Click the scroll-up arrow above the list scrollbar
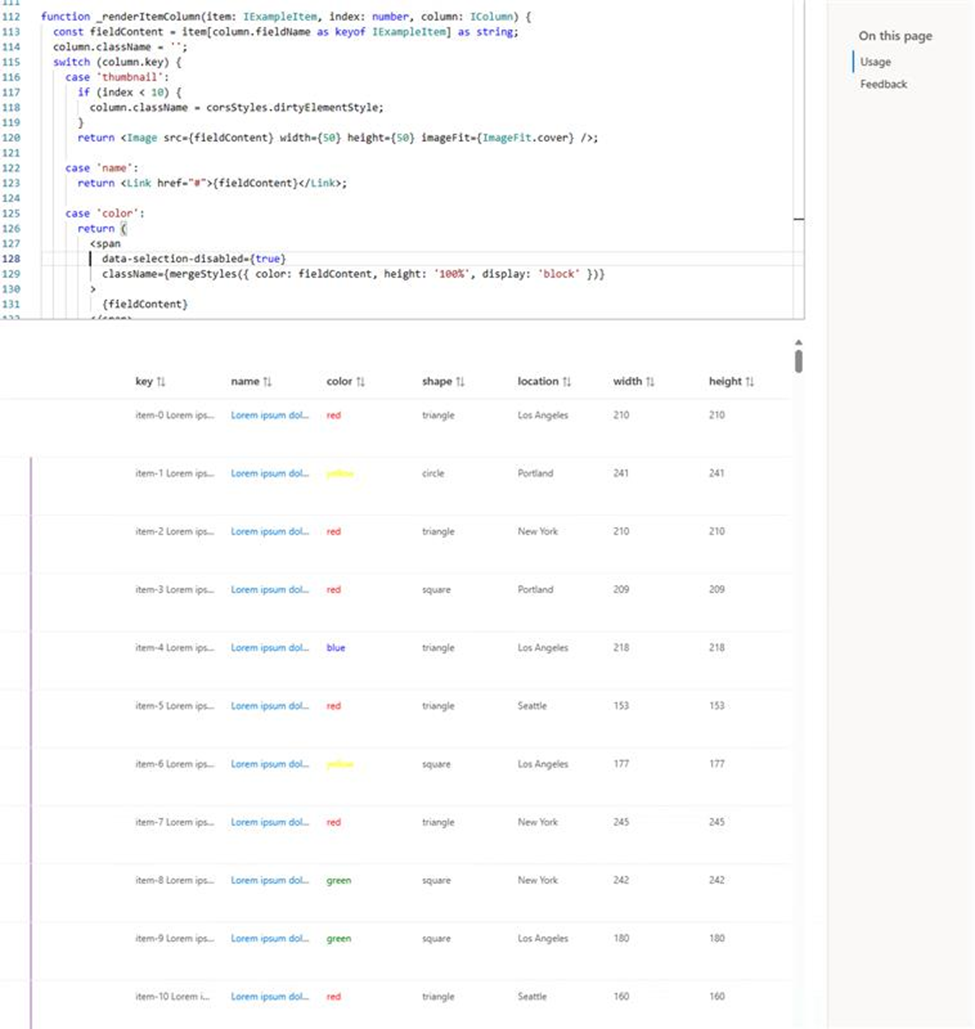Image resolution: width=975 pixels, height=1029 pixels. (x=799, y=342)
